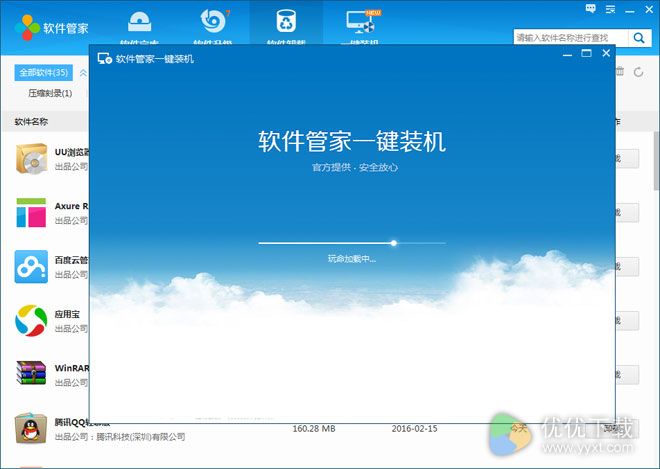660x469 pixels.
Task: Click the search field for software names
Action: (571, 38)
